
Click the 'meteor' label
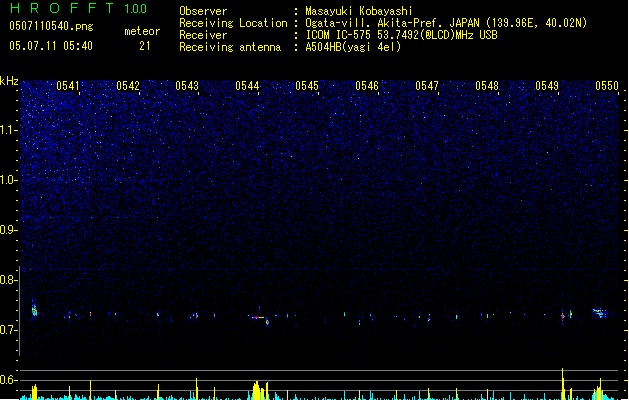[142, 31]
